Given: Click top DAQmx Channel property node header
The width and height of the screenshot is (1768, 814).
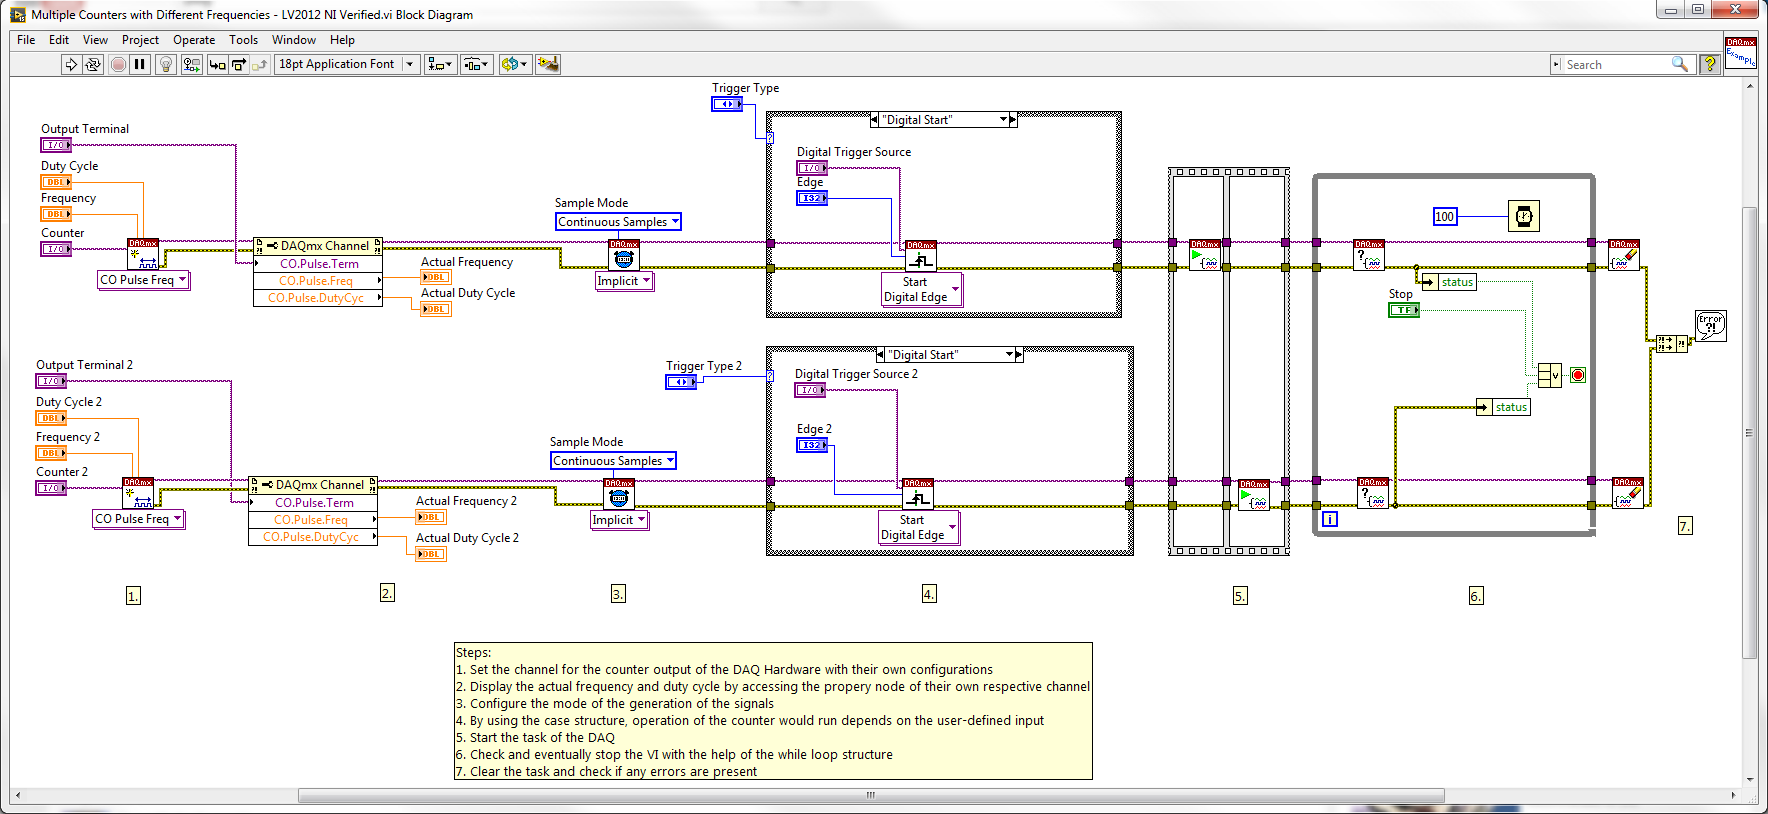Looking at the screenshot, I should pyautogui.click(x=318, y=246).
